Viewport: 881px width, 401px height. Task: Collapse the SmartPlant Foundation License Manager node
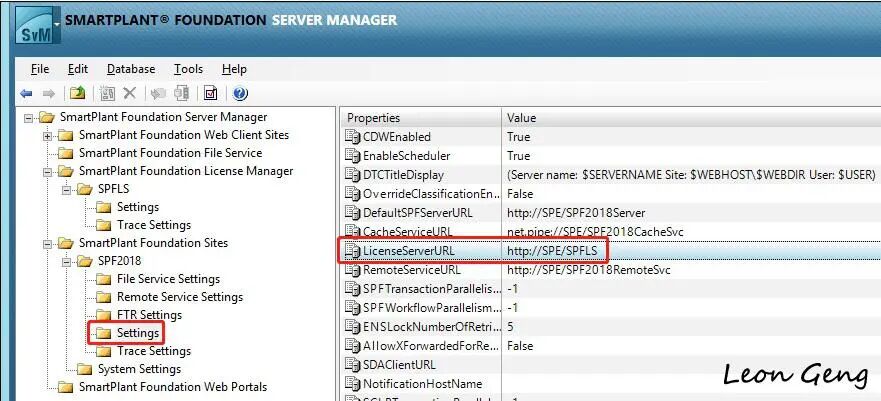point(47,171)
